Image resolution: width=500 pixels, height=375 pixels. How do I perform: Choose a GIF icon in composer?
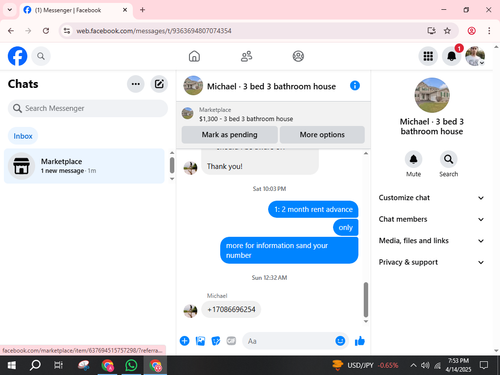[231, 341]
